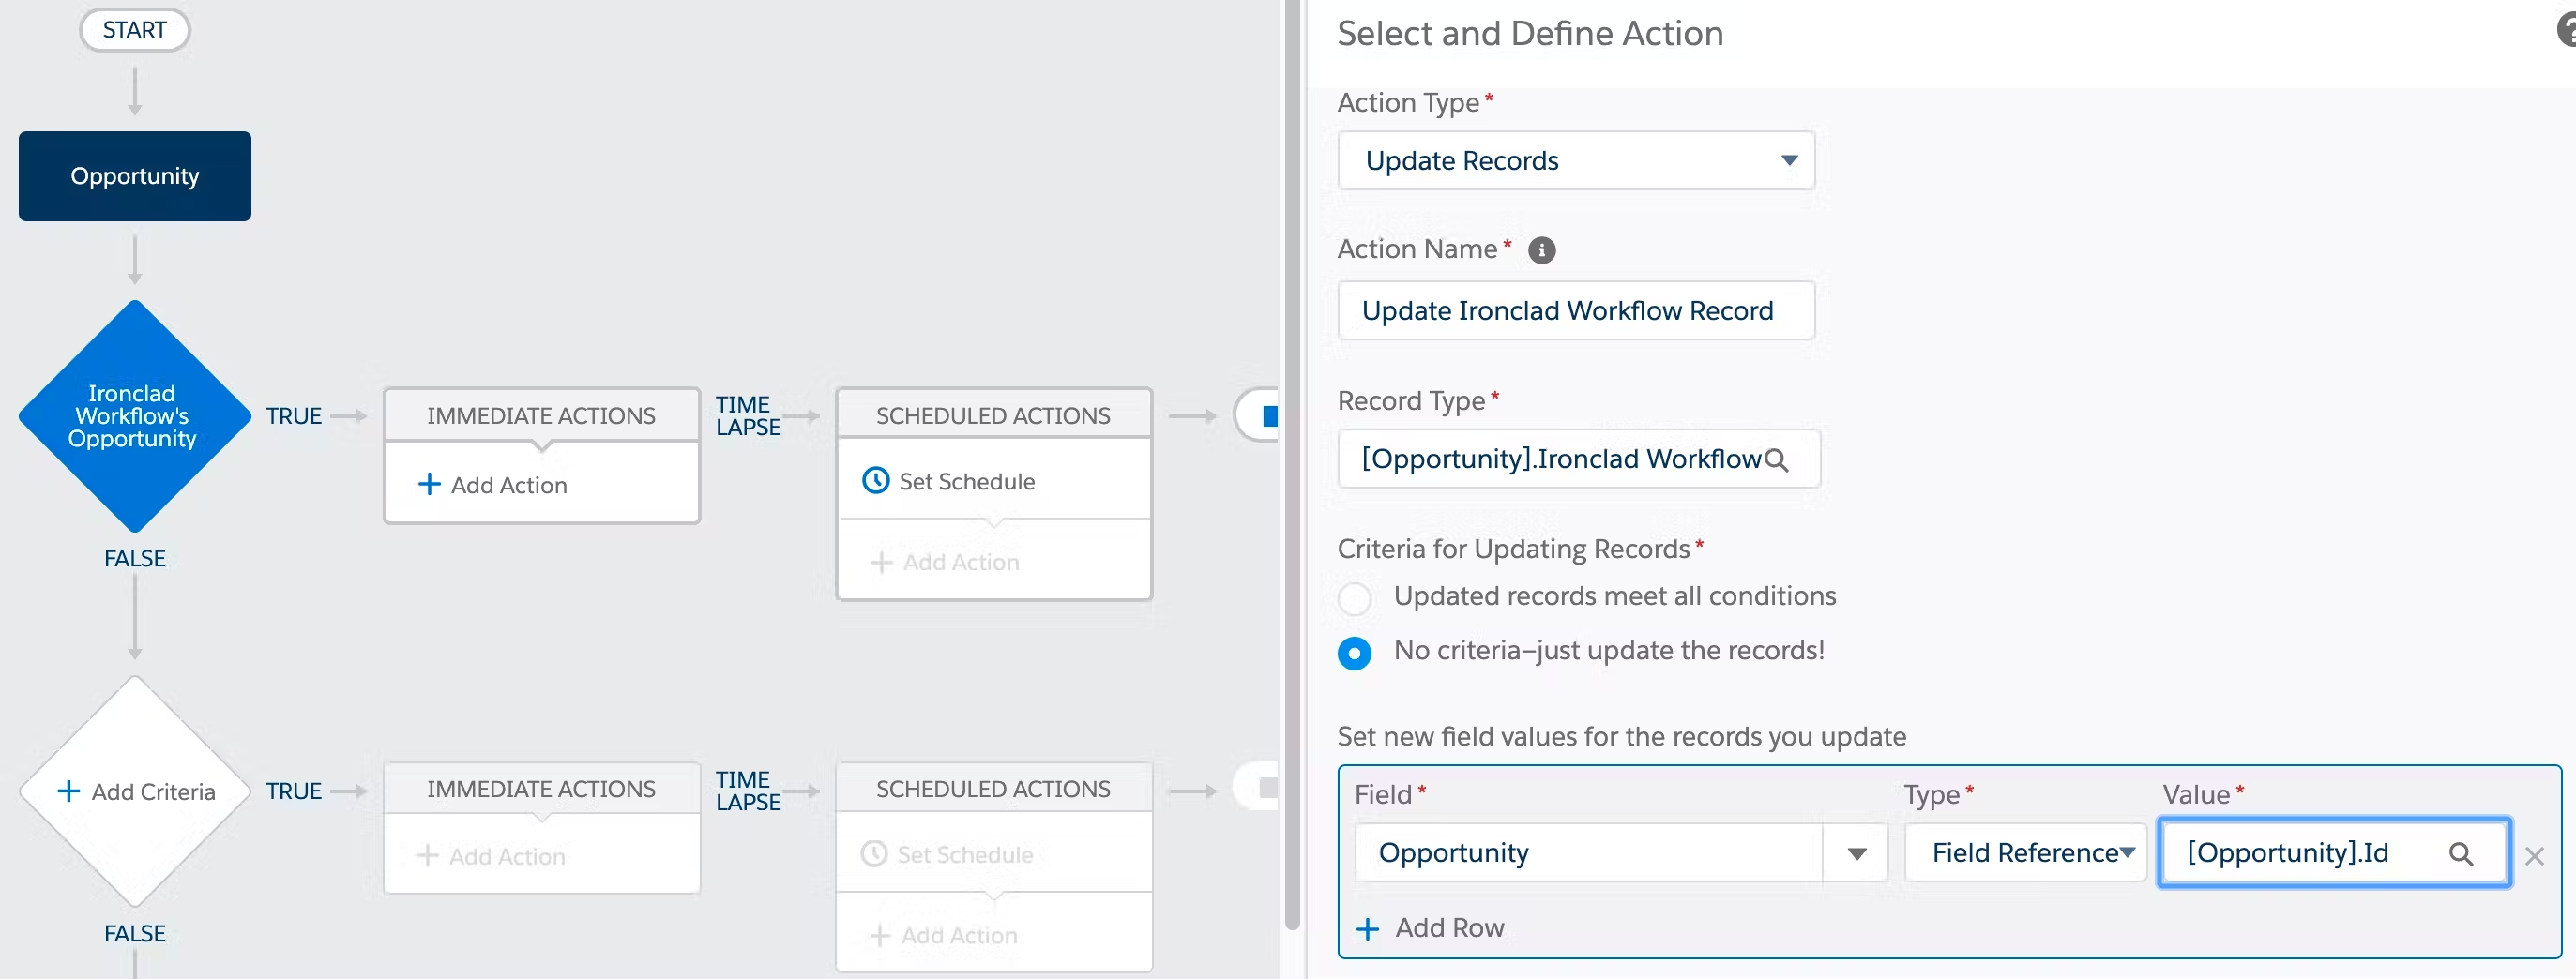
Task: Click Add Row link
Action: pos(1449,928)
